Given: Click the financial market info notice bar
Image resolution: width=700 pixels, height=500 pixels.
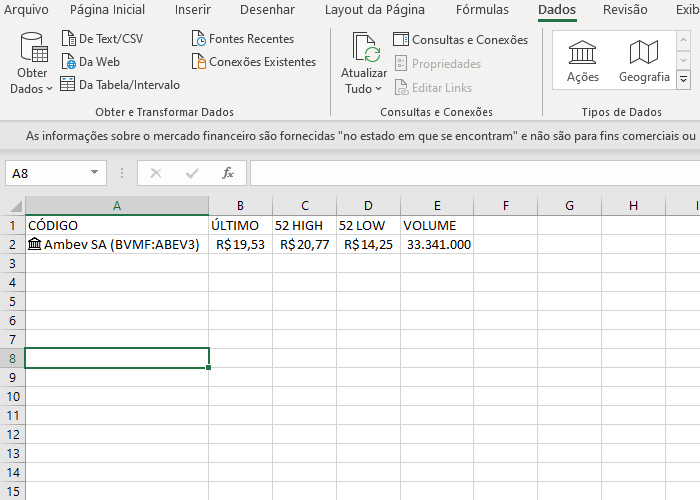Looking at the screenshot, I should tap(350, 136).
